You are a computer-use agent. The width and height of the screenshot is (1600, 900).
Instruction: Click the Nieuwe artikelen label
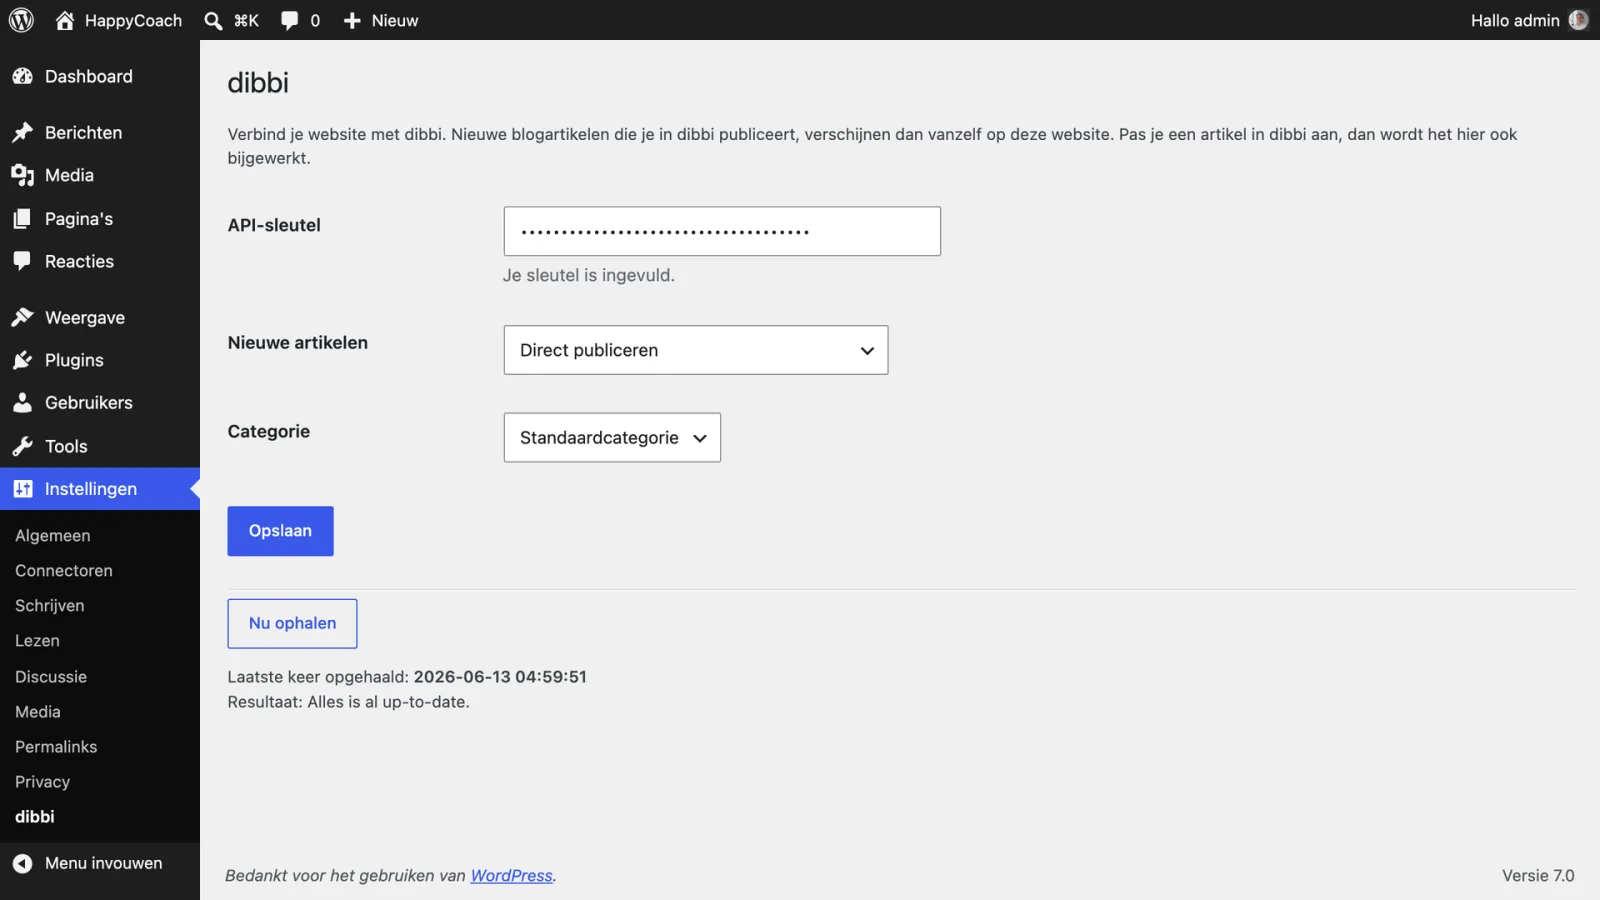click(x=297, y=342)
